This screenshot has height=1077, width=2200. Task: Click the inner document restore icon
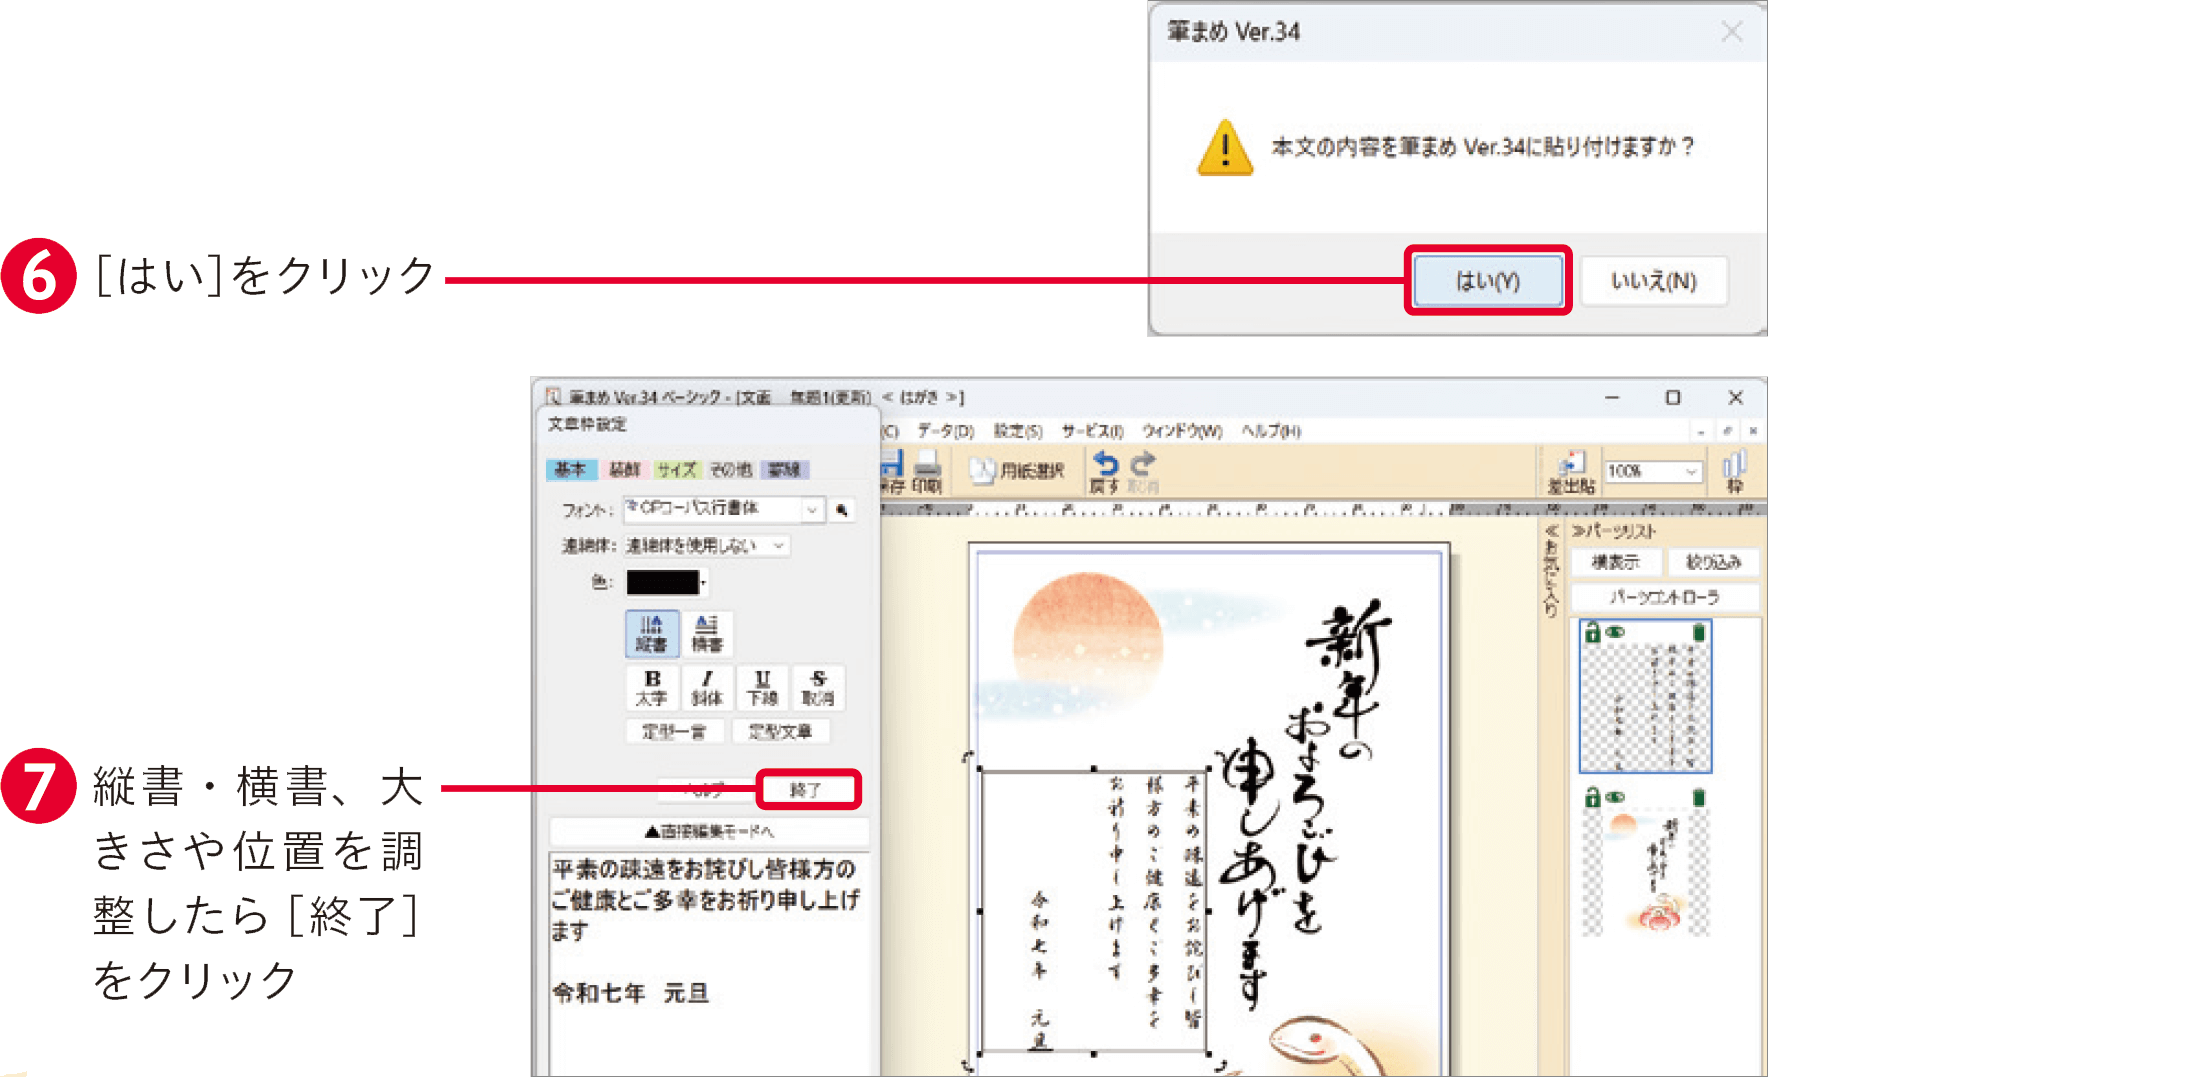coord(1727,431)
